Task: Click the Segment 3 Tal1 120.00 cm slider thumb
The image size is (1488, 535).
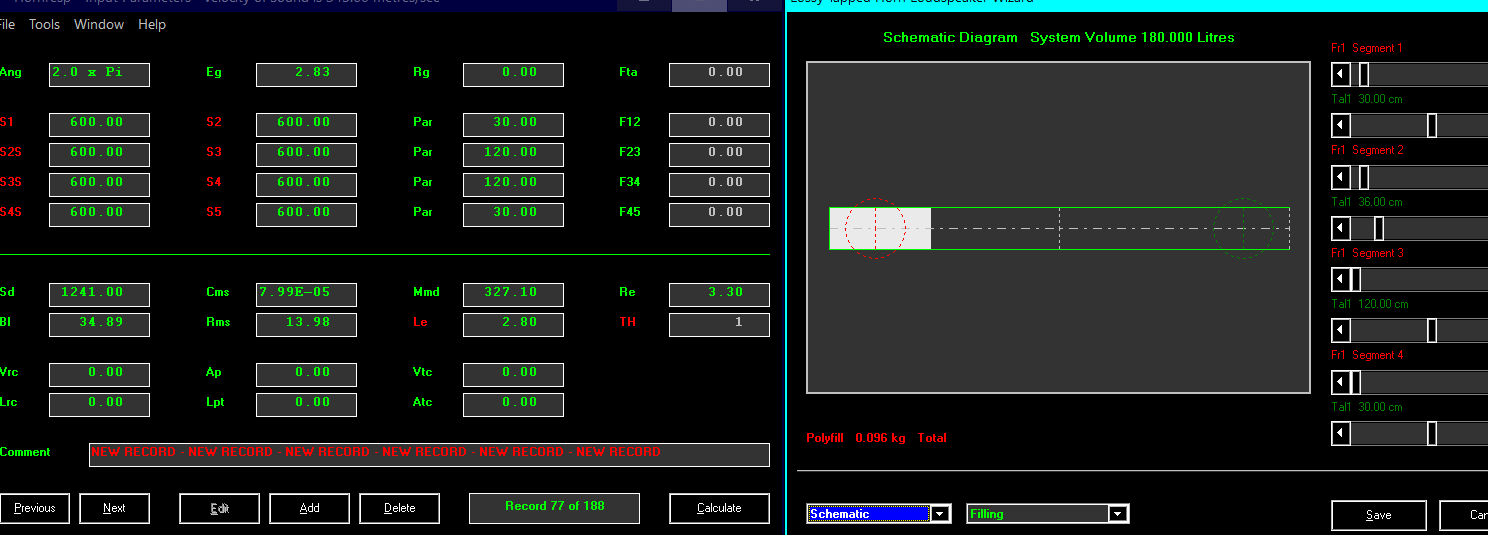Action: click(x=1432, y=330)
